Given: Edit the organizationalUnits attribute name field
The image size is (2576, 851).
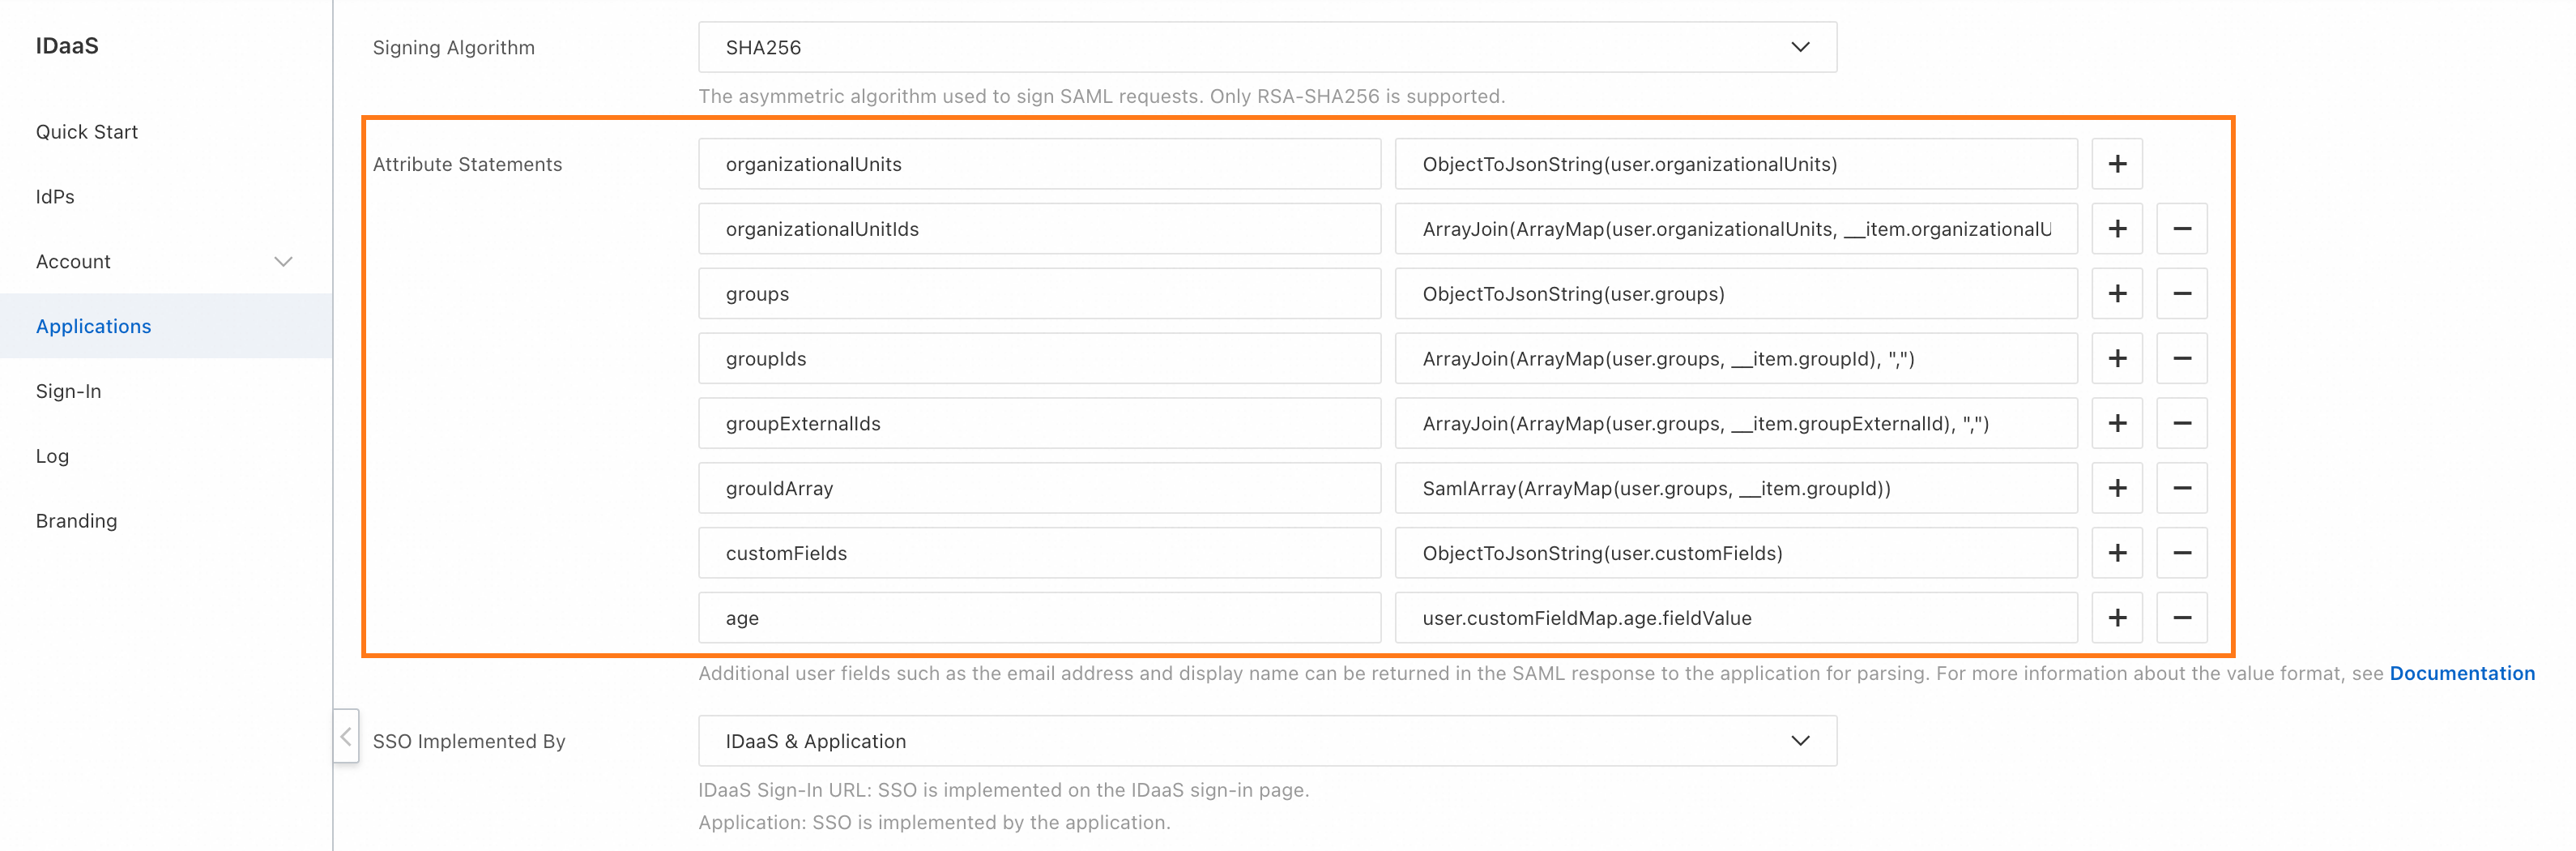Looking at the screenshot, I should pyautogui.click(x=1039, y=164).
